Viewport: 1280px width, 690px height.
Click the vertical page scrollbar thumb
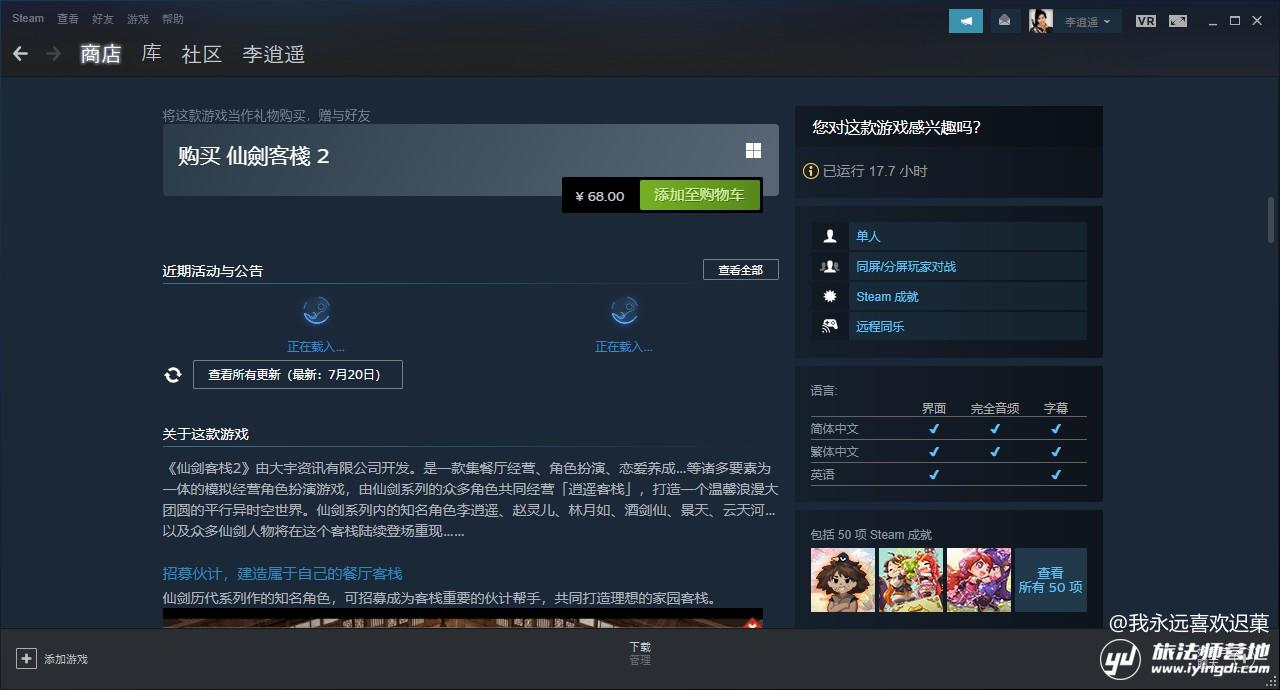pos(1271,220)
